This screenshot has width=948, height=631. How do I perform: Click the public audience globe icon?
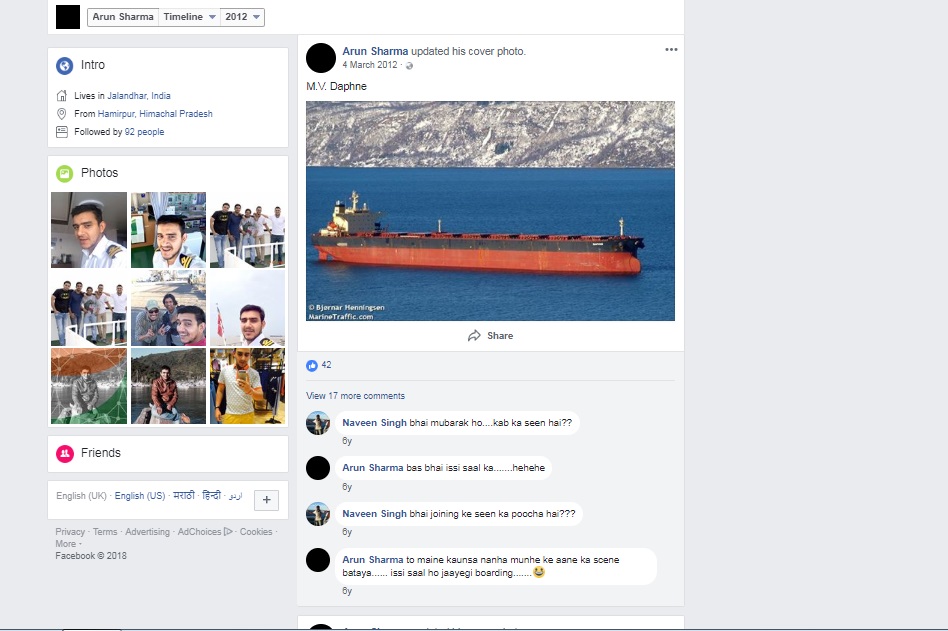(409, 66)
